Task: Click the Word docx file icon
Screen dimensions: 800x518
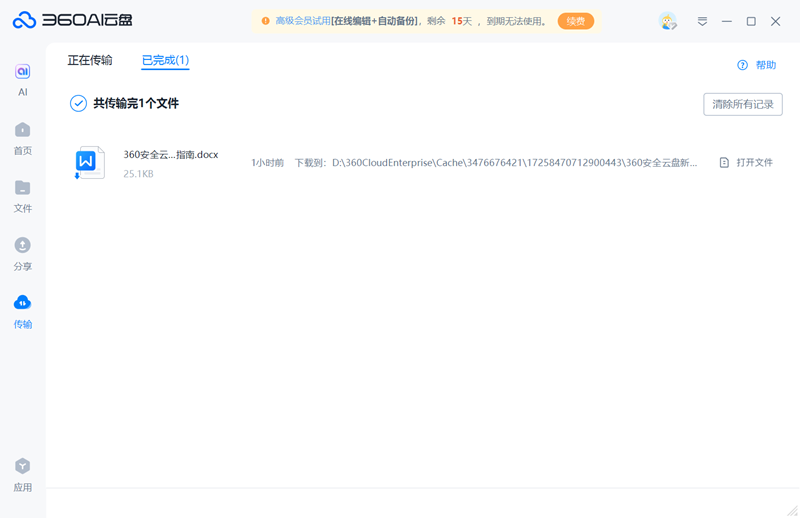Action: [x=88, y=162]
